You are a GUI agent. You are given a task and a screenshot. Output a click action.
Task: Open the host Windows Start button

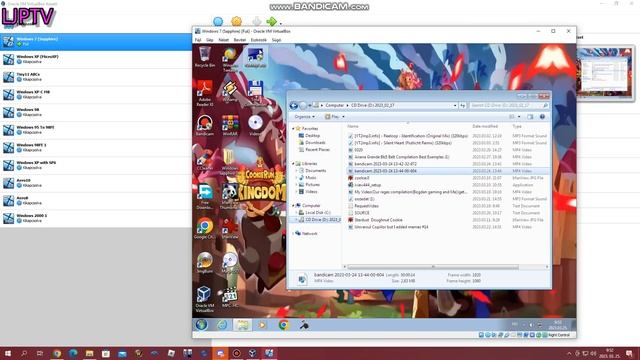click(x=7, y=353)
